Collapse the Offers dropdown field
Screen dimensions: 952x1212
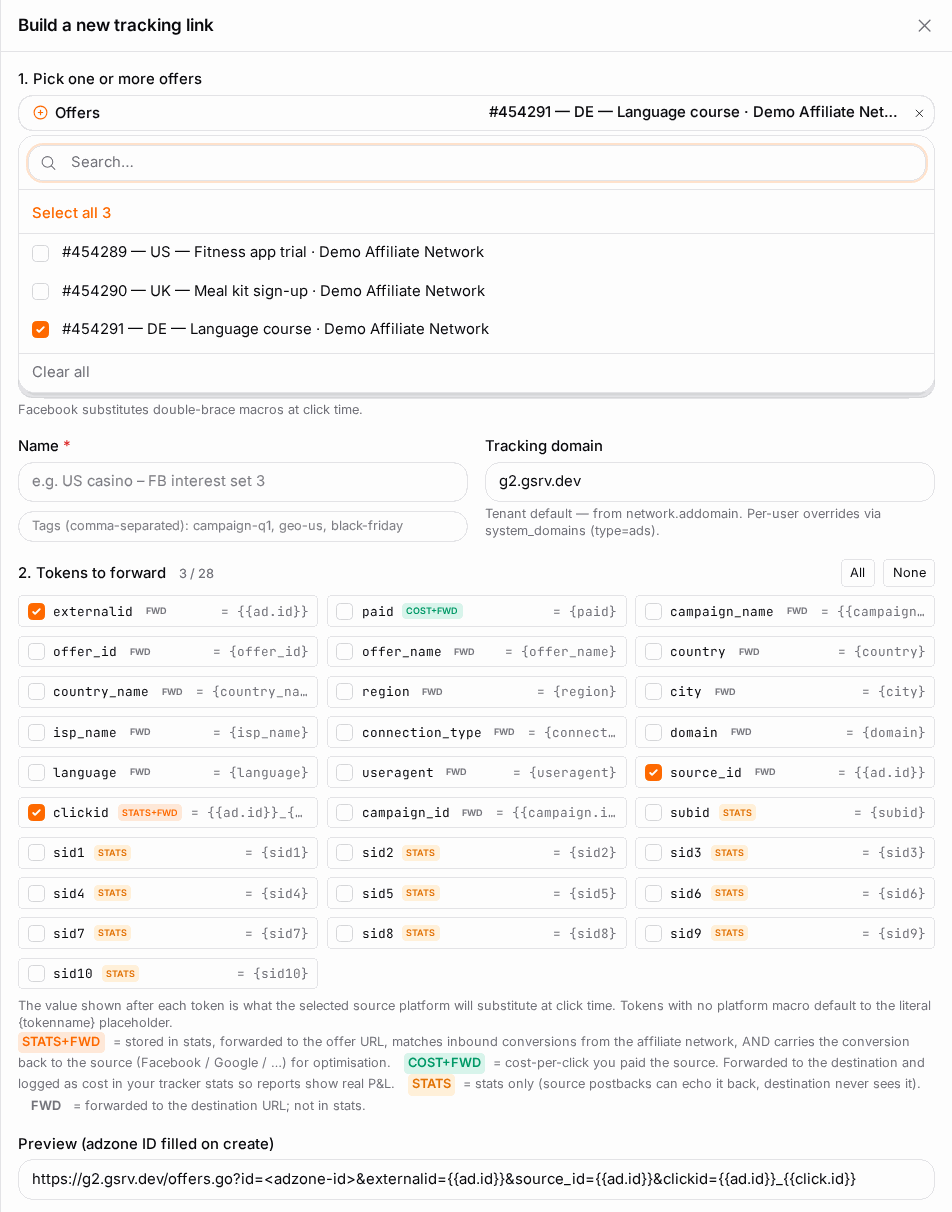click(x=476, y=113)
